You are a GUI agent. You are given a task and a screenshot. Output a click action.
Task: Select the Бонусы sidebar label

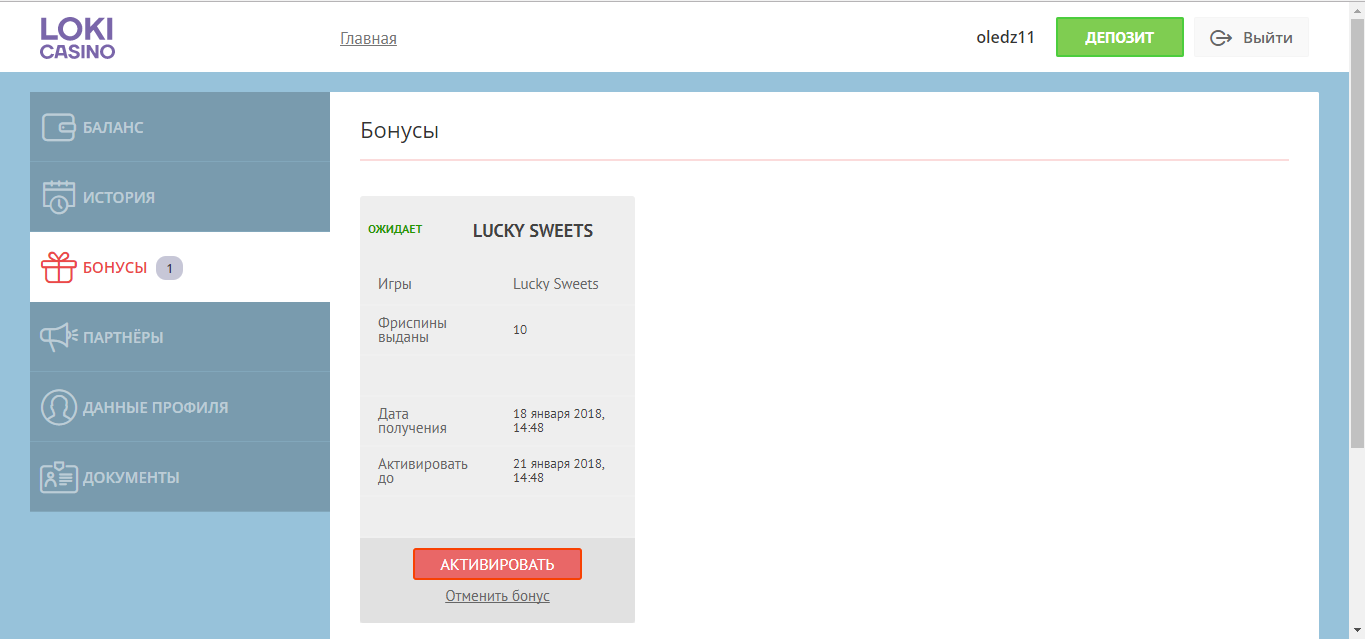(x=115, y=268)
